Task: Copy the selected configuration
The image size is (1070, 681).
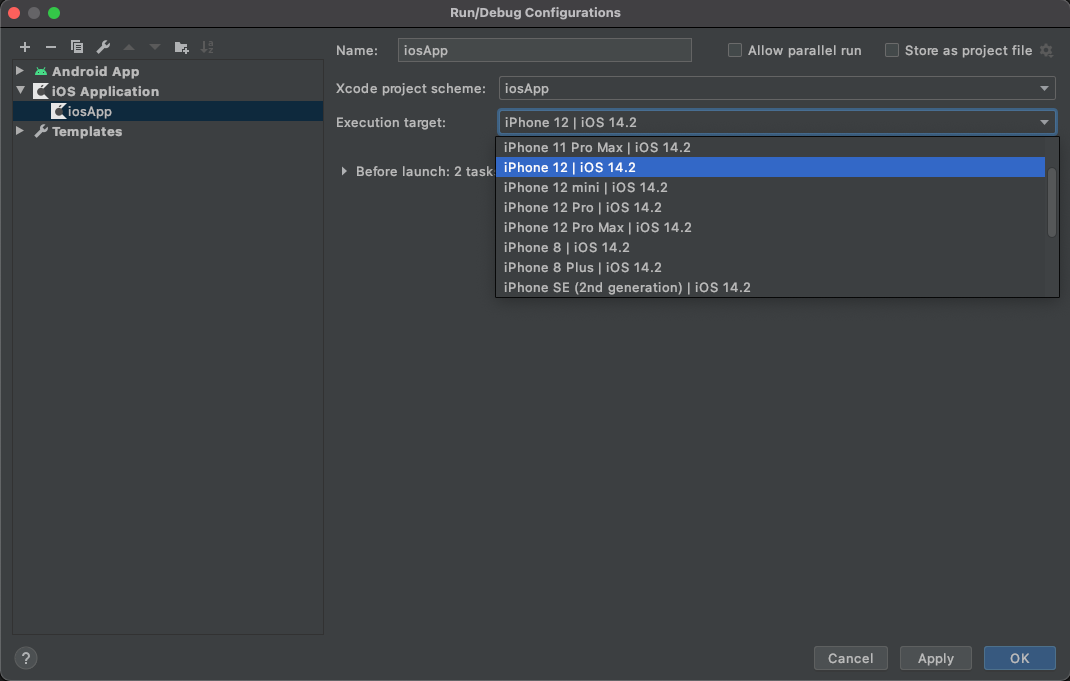Action: [77, 47]
